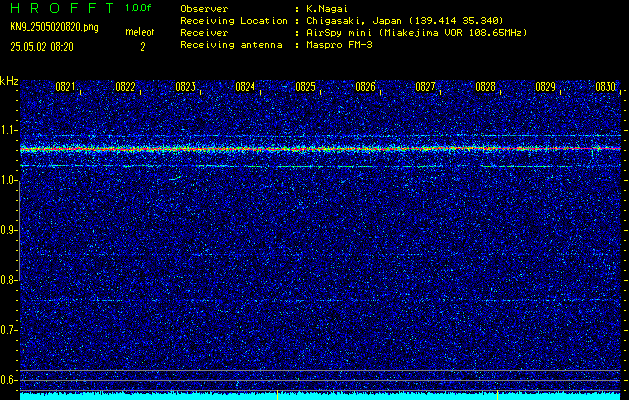Click the HROFFT title text

click(62, 8)
